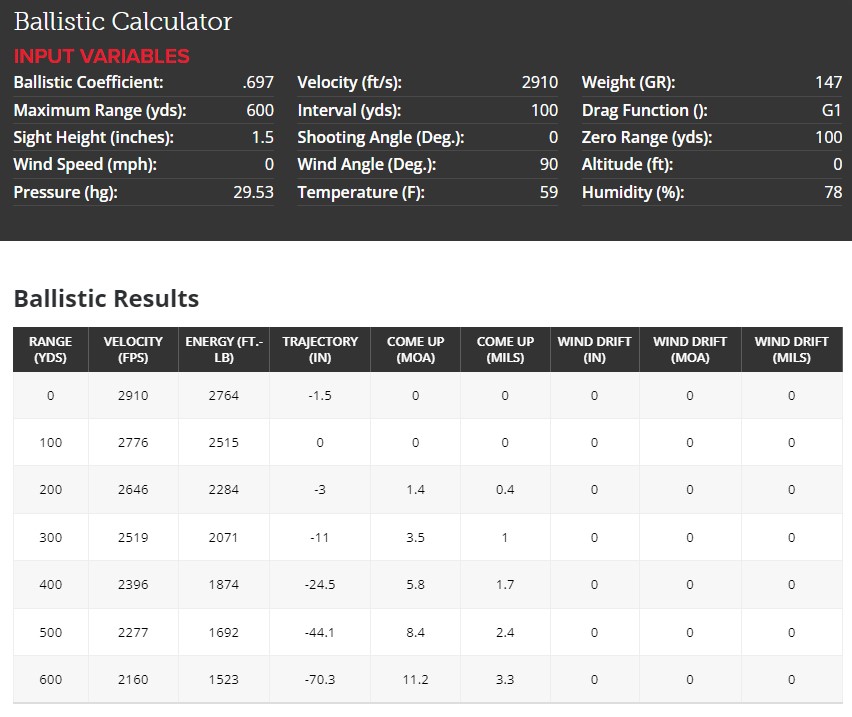The width and height of the screenshot is (852, 717).
Task: Click the COME UP (MILS) column header
Action: pos(505,349)
